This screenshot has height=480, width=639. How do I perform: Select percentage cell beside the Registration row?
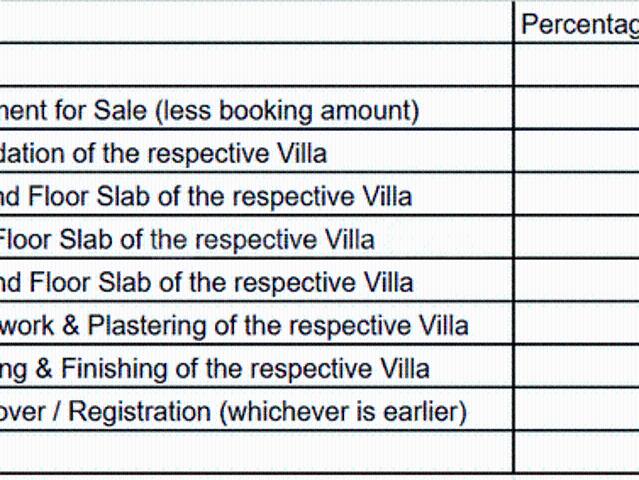click(577, 411)
